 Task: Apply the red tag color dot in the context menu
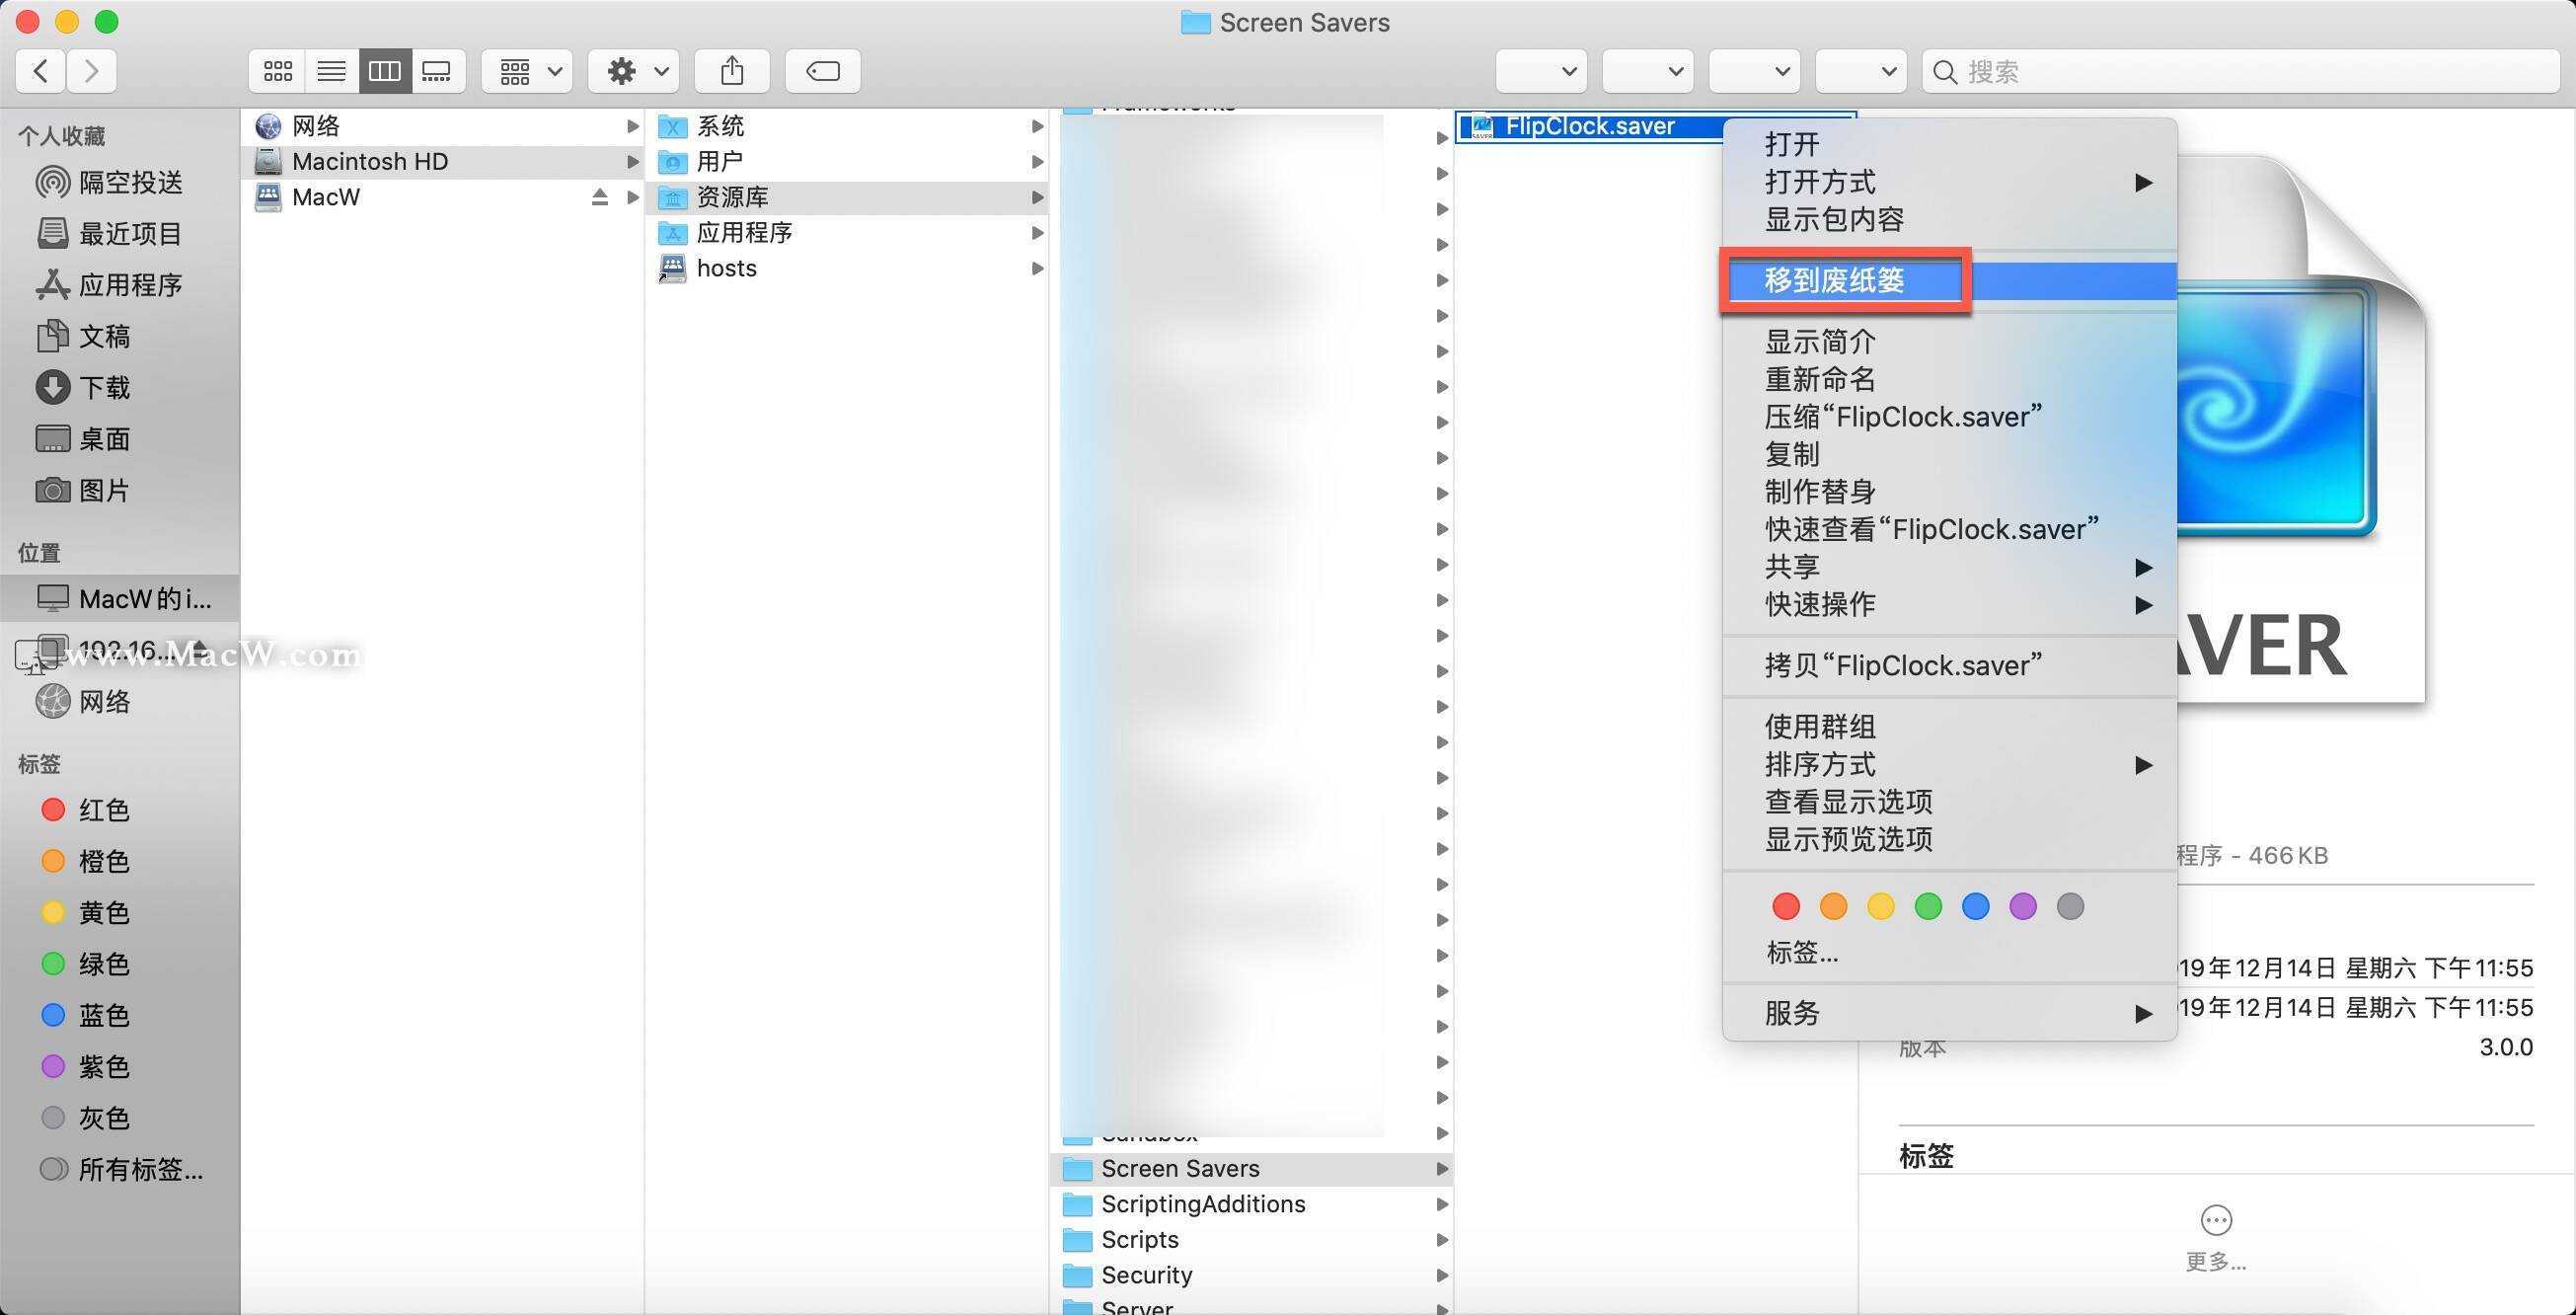pyautogui.click(x=1785, y=906)
